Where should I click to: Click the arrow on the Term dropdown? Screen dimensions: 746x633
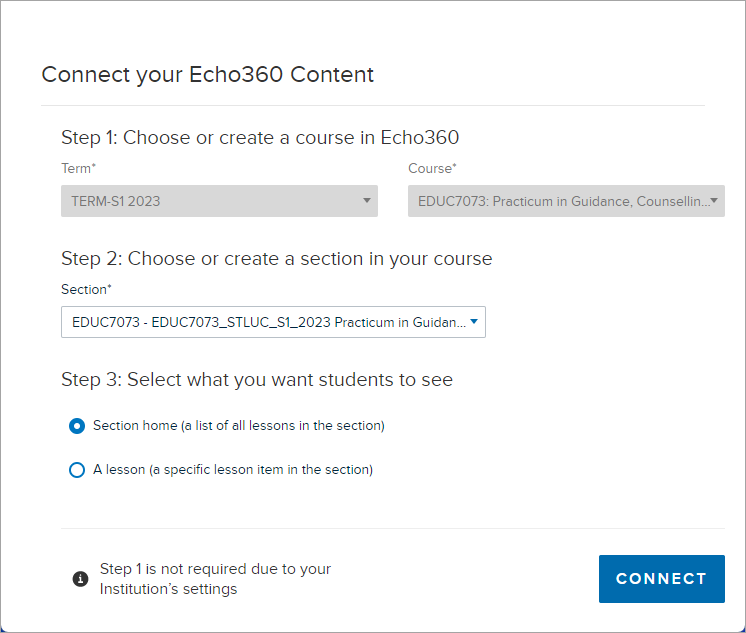tap(366, 201)
